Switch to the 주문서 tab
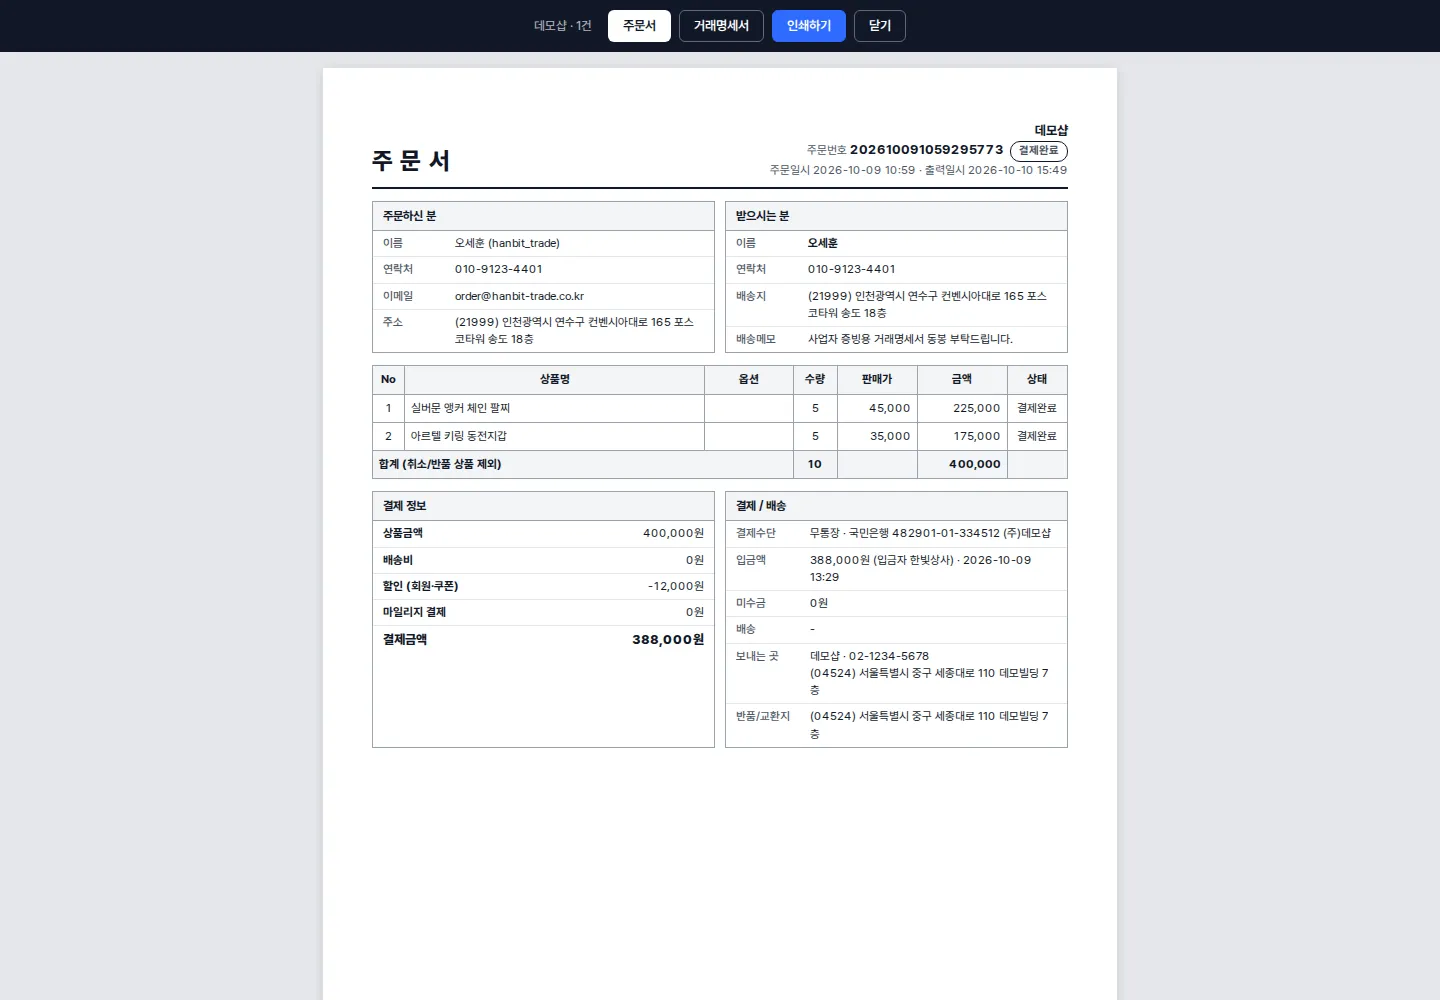Image resolution: width=1440 pixels, height=1000 pixels. (639, 26)
